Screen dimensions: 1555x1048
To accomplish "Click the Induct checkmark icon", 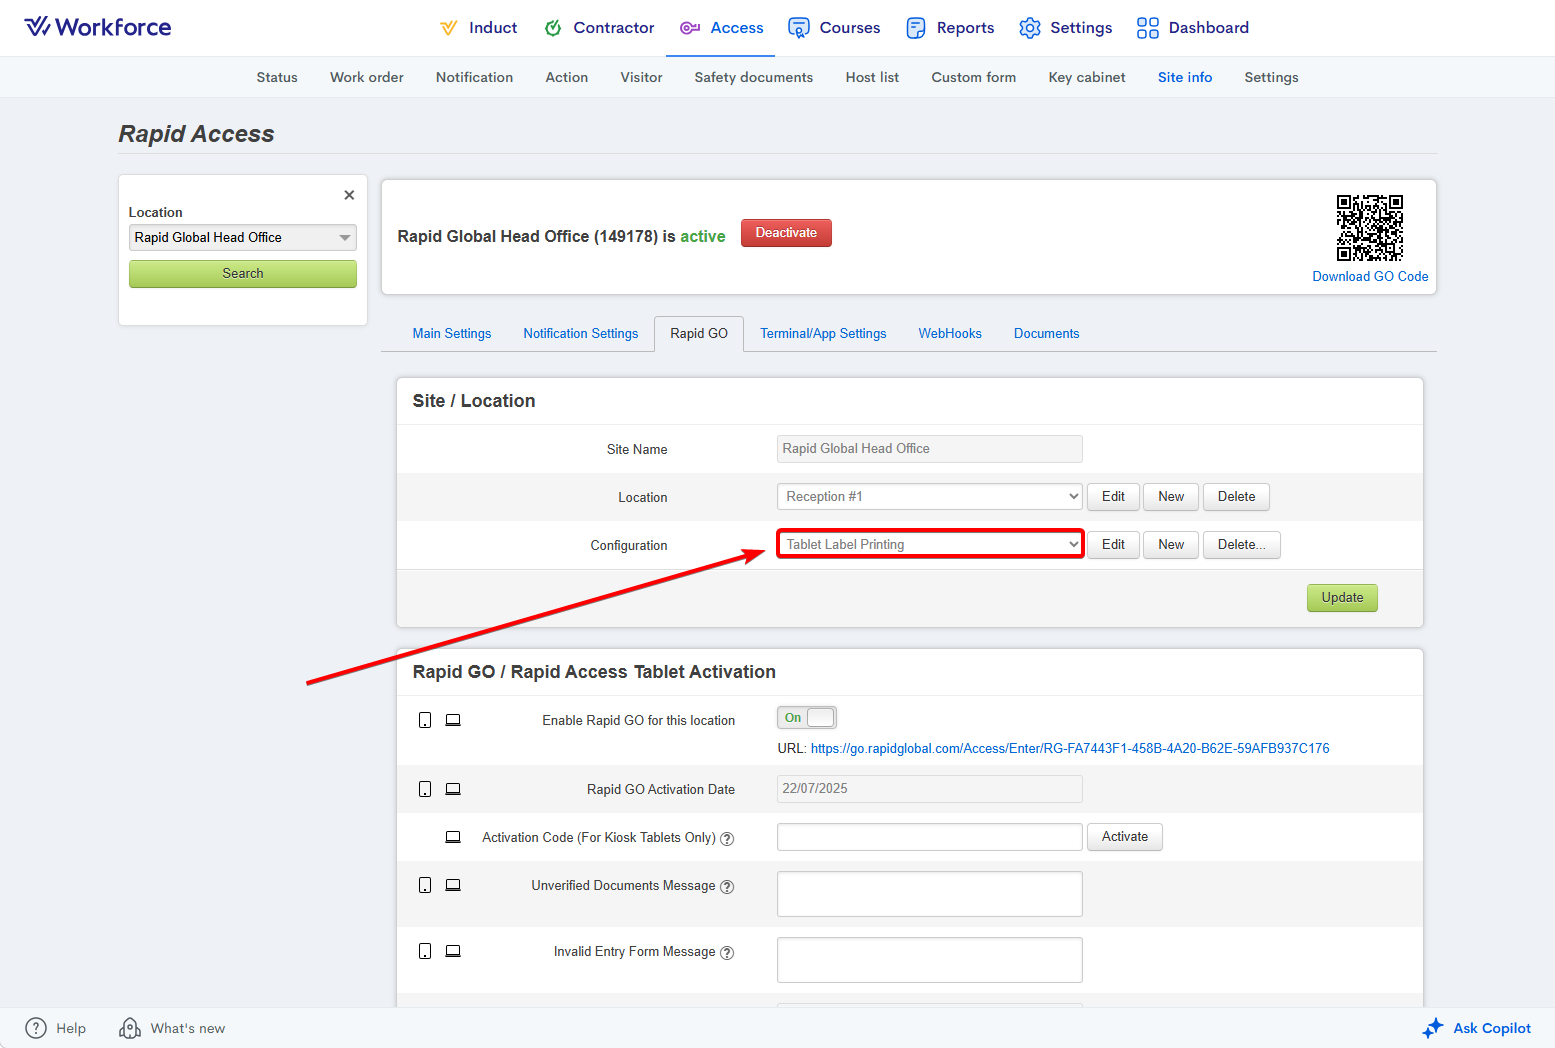I will [x=449, y=28].
